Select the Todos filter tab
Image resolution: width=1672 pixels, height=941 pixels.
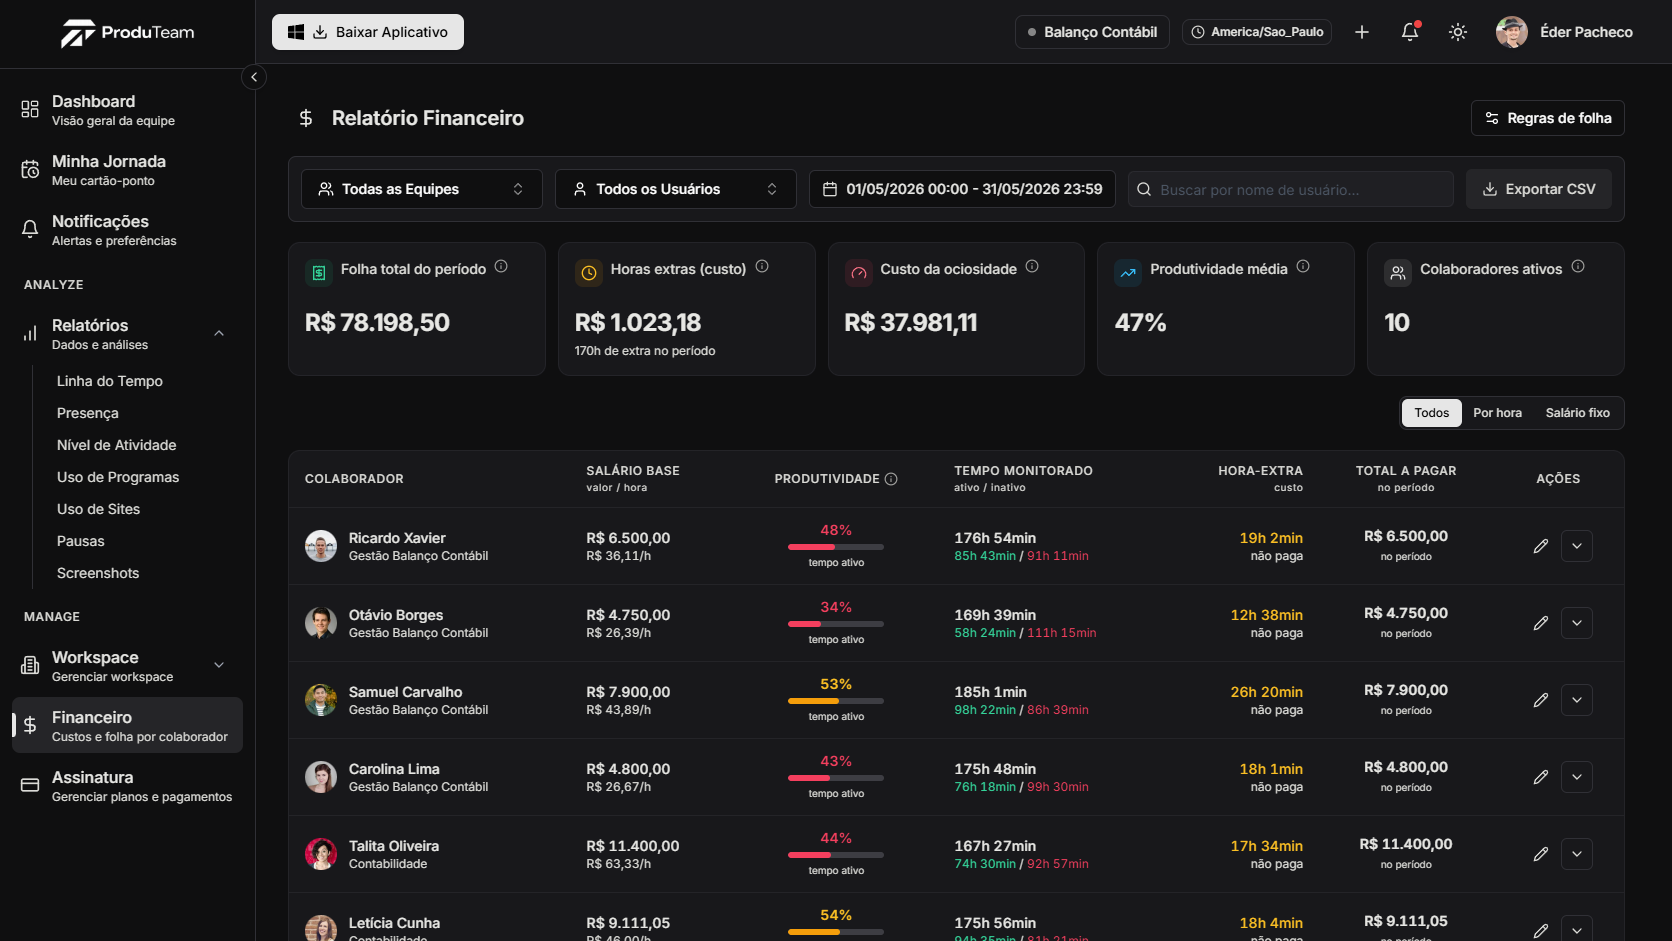[1432, 413]
